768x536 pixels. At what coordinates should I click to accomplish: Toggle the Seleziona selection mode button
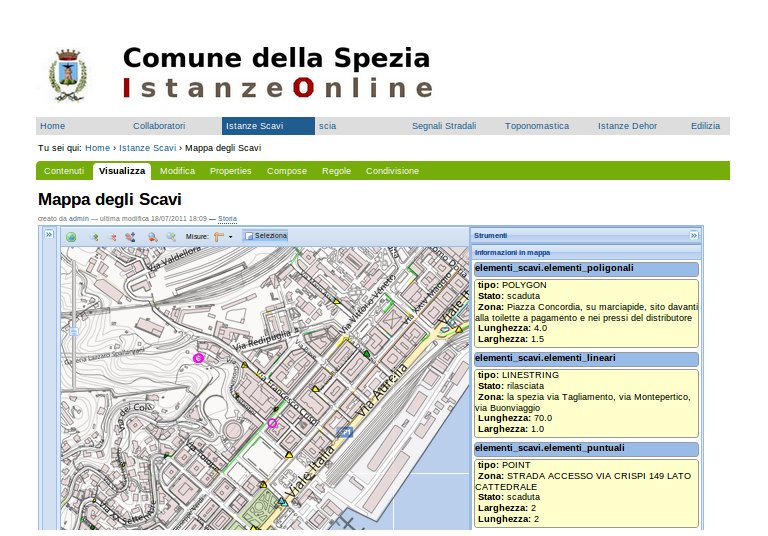tap(266, 237)
